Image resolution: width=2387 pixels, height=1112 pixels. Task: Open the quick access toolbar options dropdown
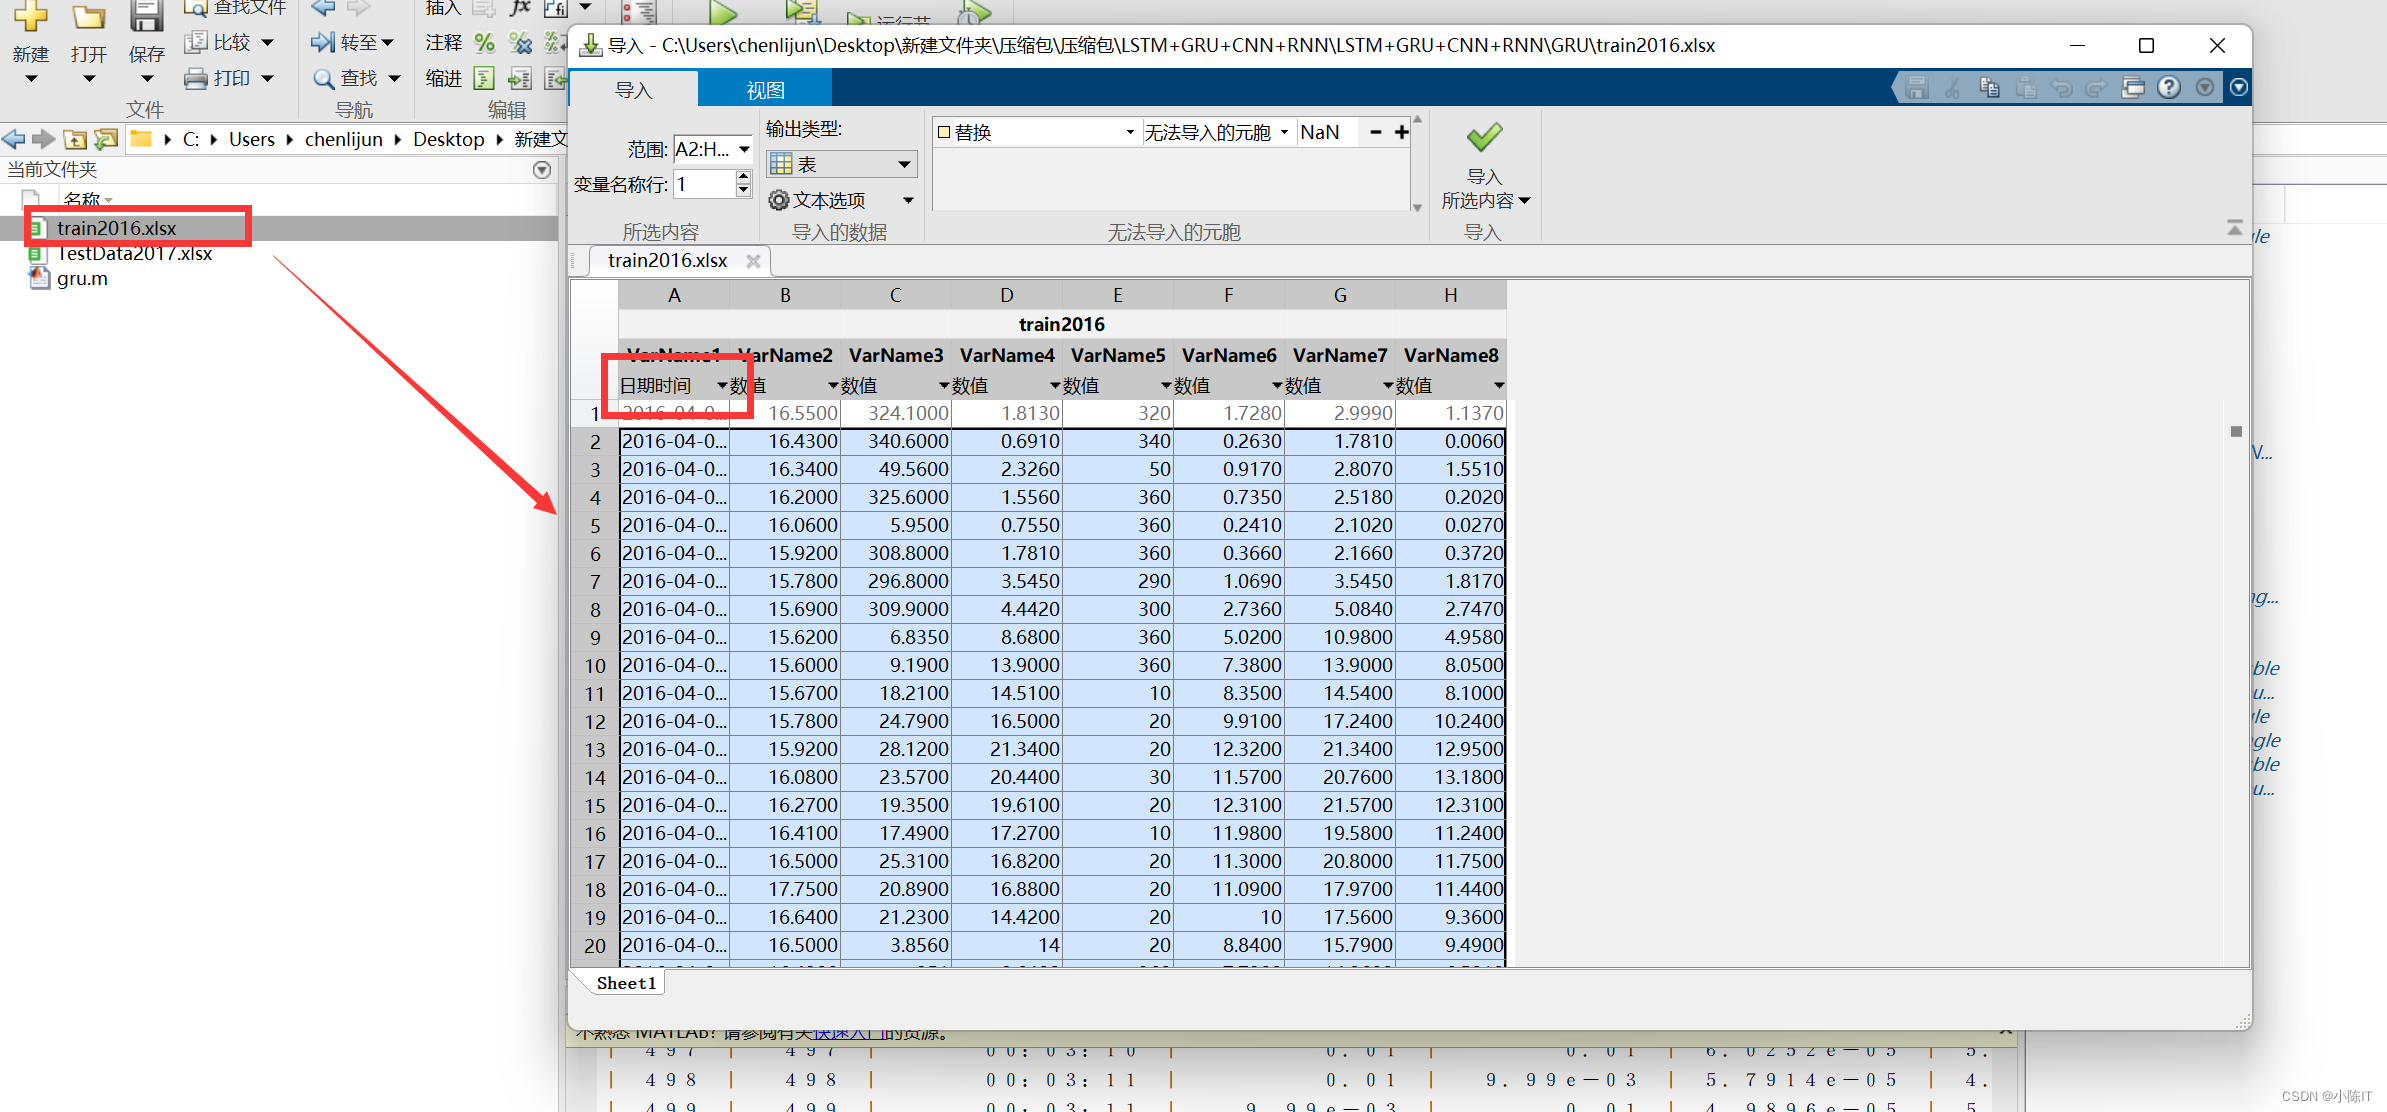(x=2239, y=87)
